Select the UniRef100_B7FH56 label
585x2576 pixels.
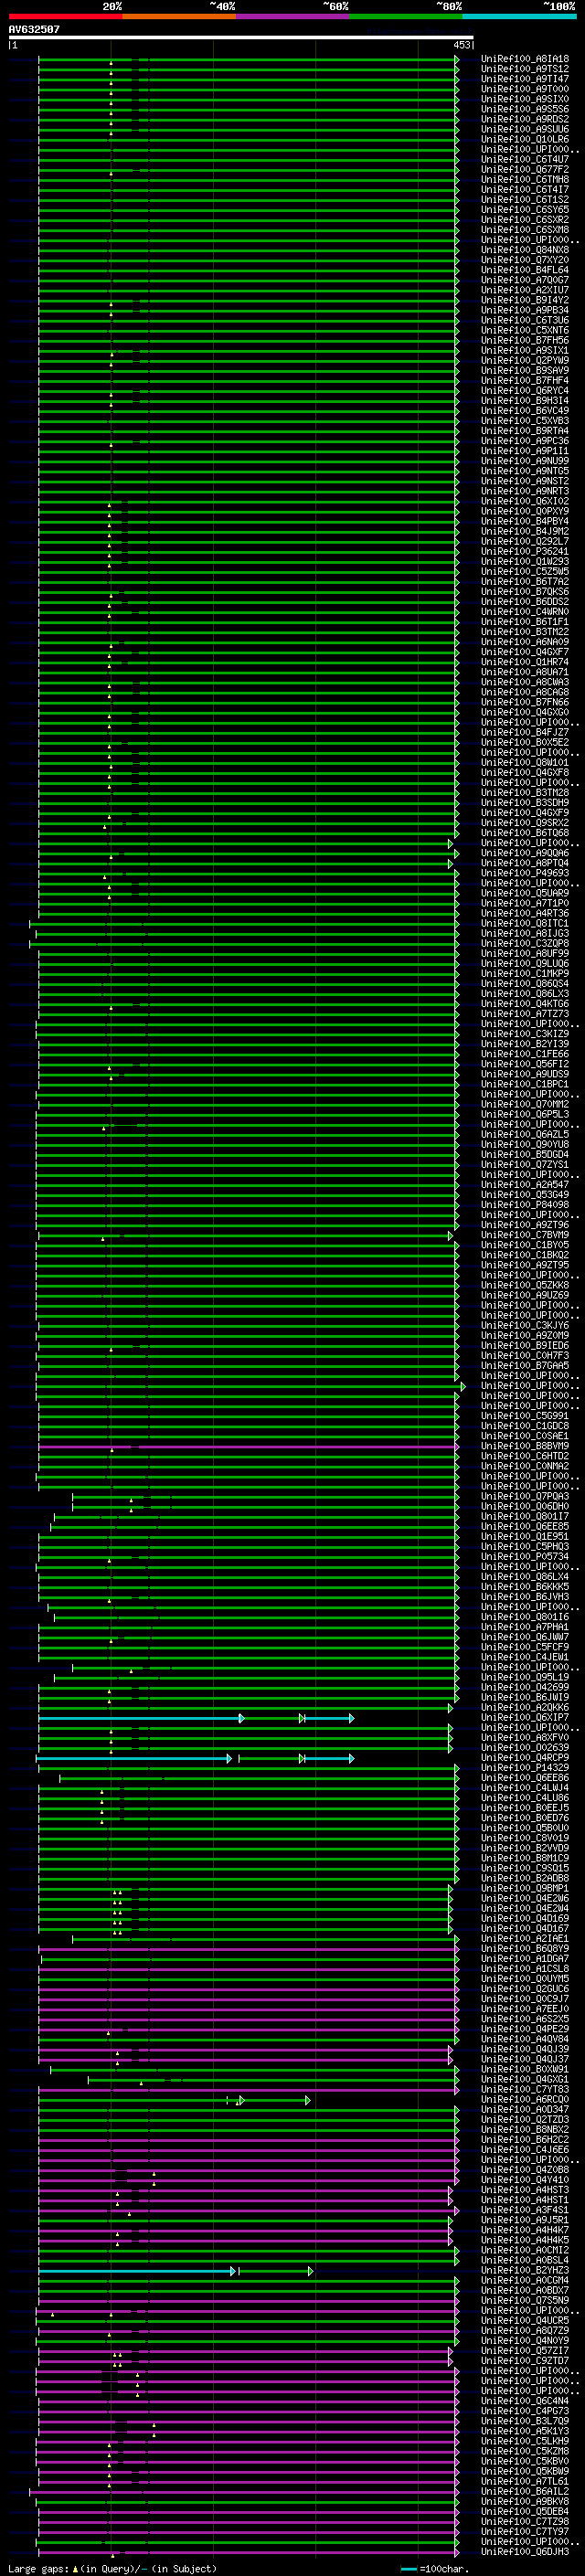[525, 340]
